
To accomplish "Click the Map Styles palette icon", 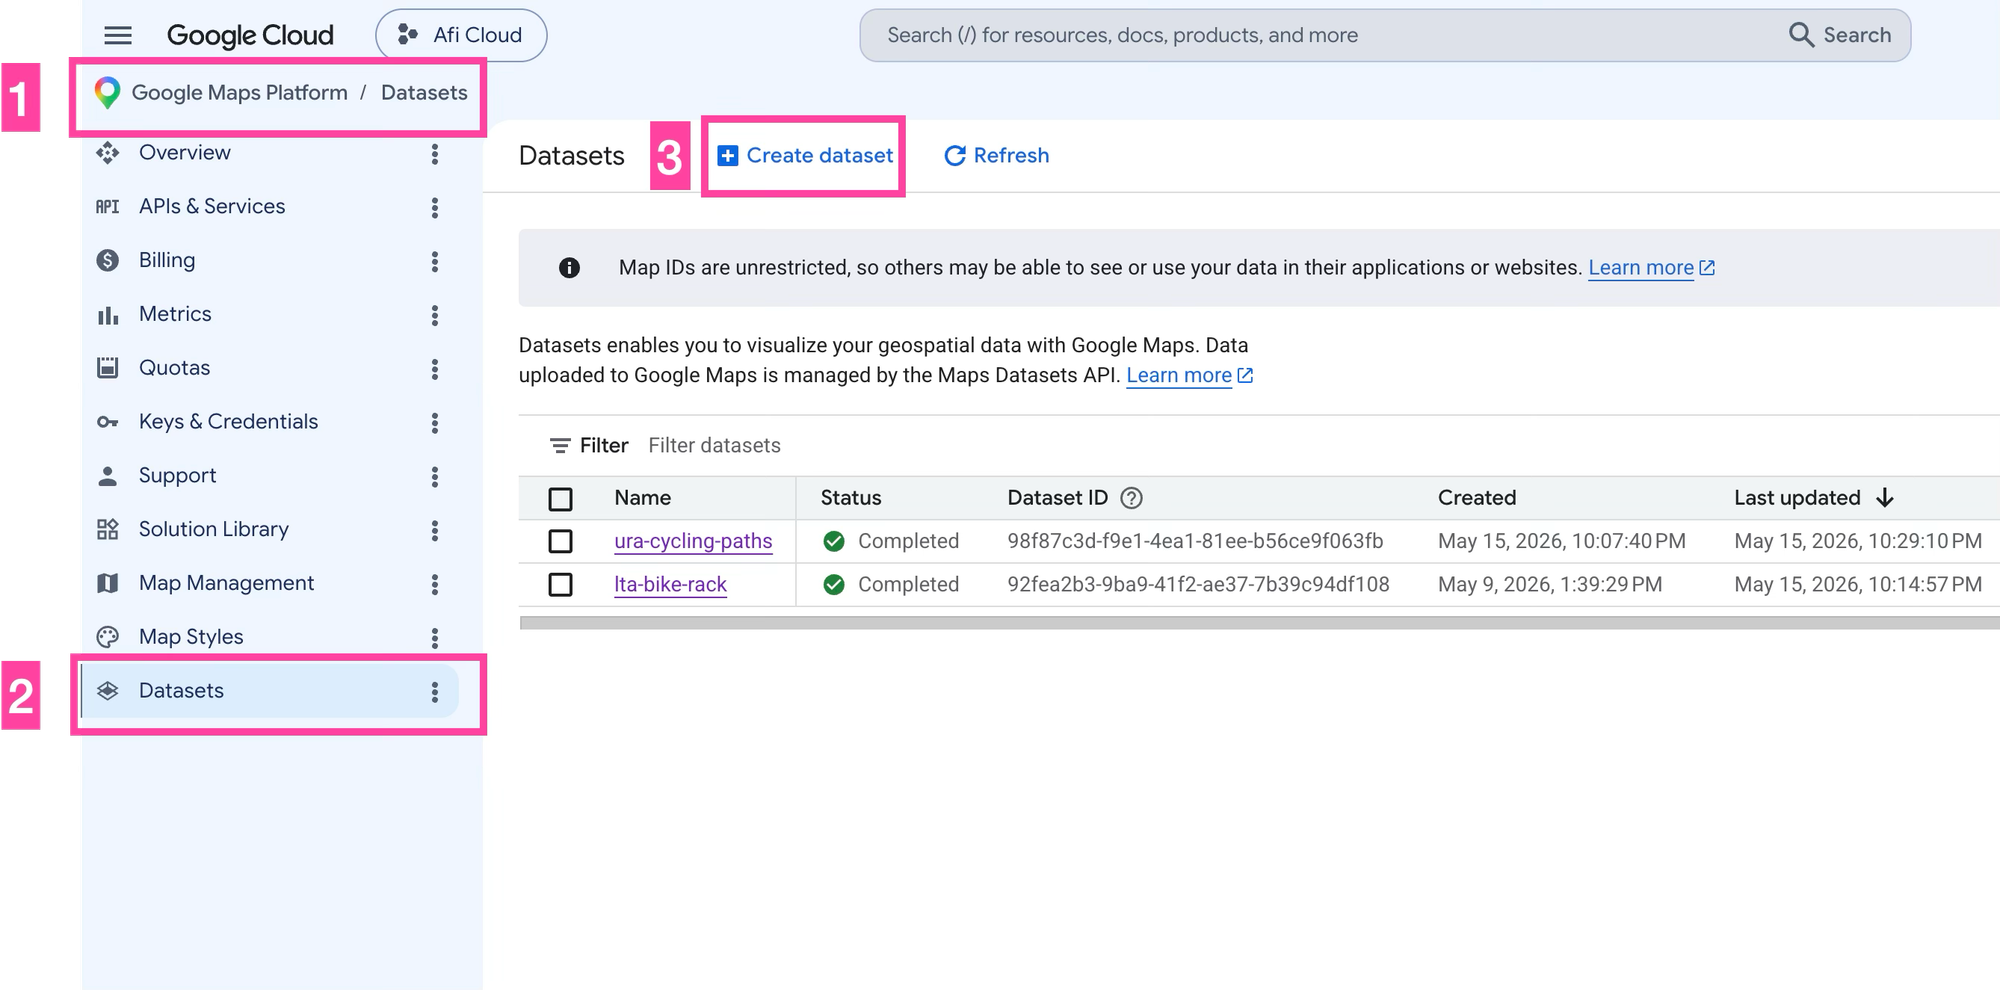I will click(108, 637).
